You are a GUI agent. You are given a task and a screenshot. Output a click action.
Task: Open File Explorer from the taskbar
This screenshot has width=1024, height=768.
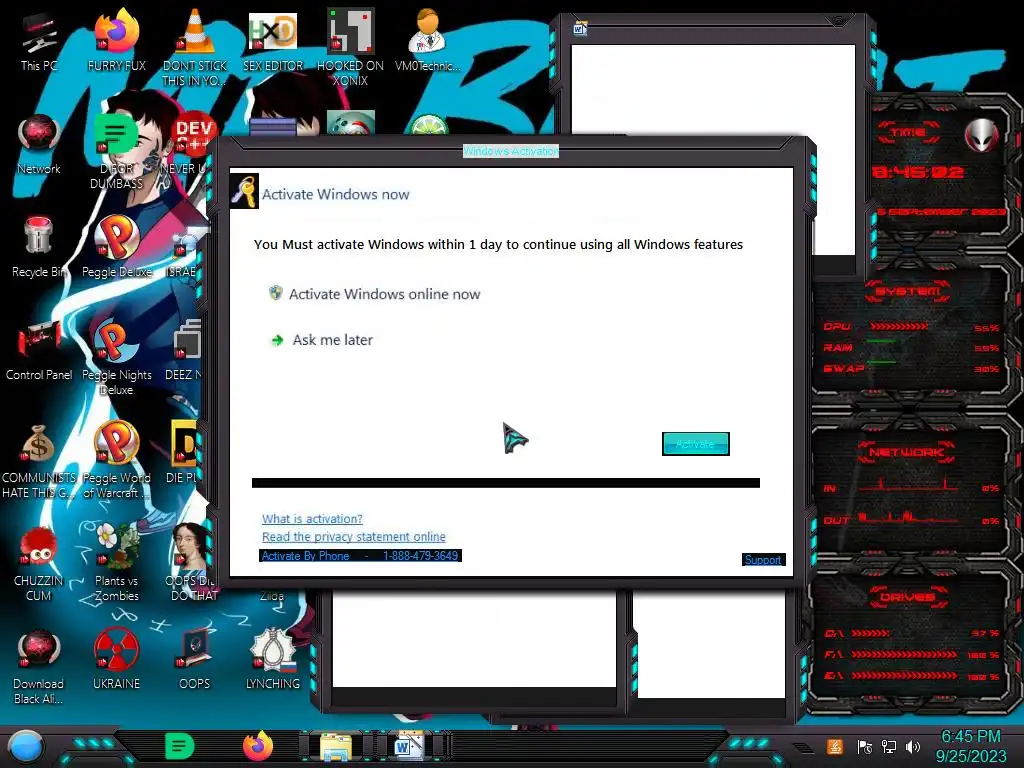point(336,747)
